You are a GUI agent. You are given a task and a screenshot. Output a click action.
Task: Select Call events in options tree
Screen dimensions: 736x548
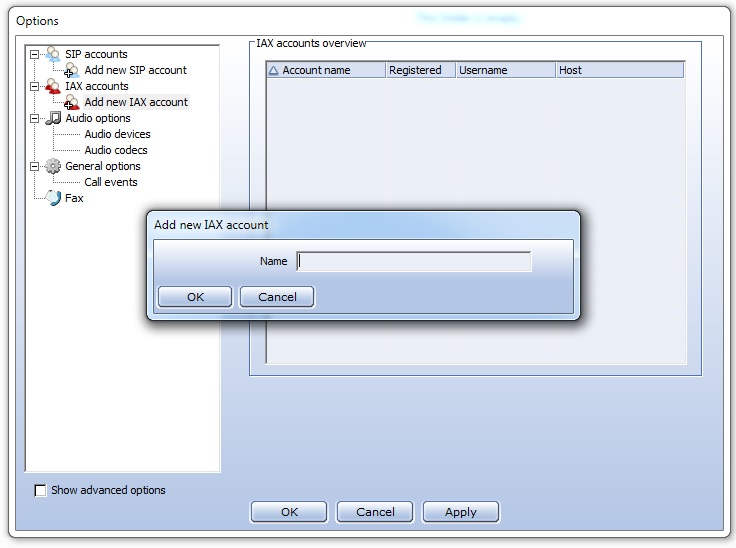[110, 182]
